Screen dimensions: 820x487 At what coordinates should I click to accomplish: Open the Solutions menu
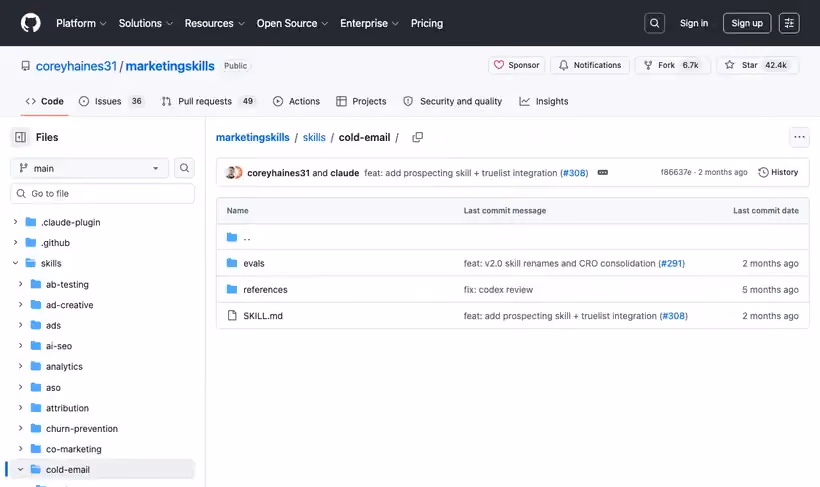point(145,23)
